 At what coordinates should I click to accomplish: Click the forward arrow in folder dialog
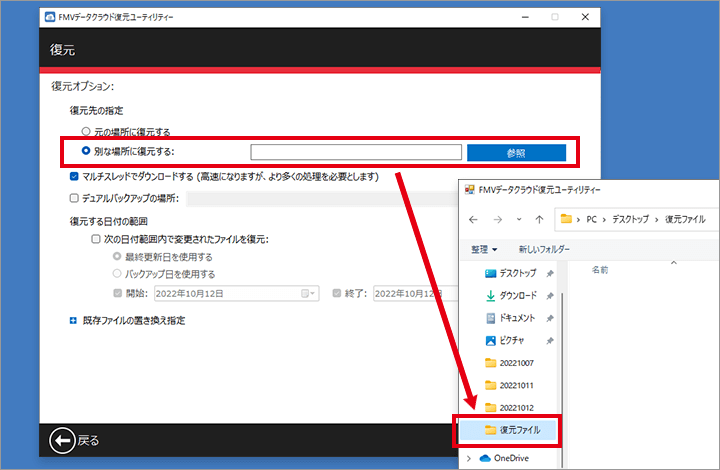click(494, 218)
